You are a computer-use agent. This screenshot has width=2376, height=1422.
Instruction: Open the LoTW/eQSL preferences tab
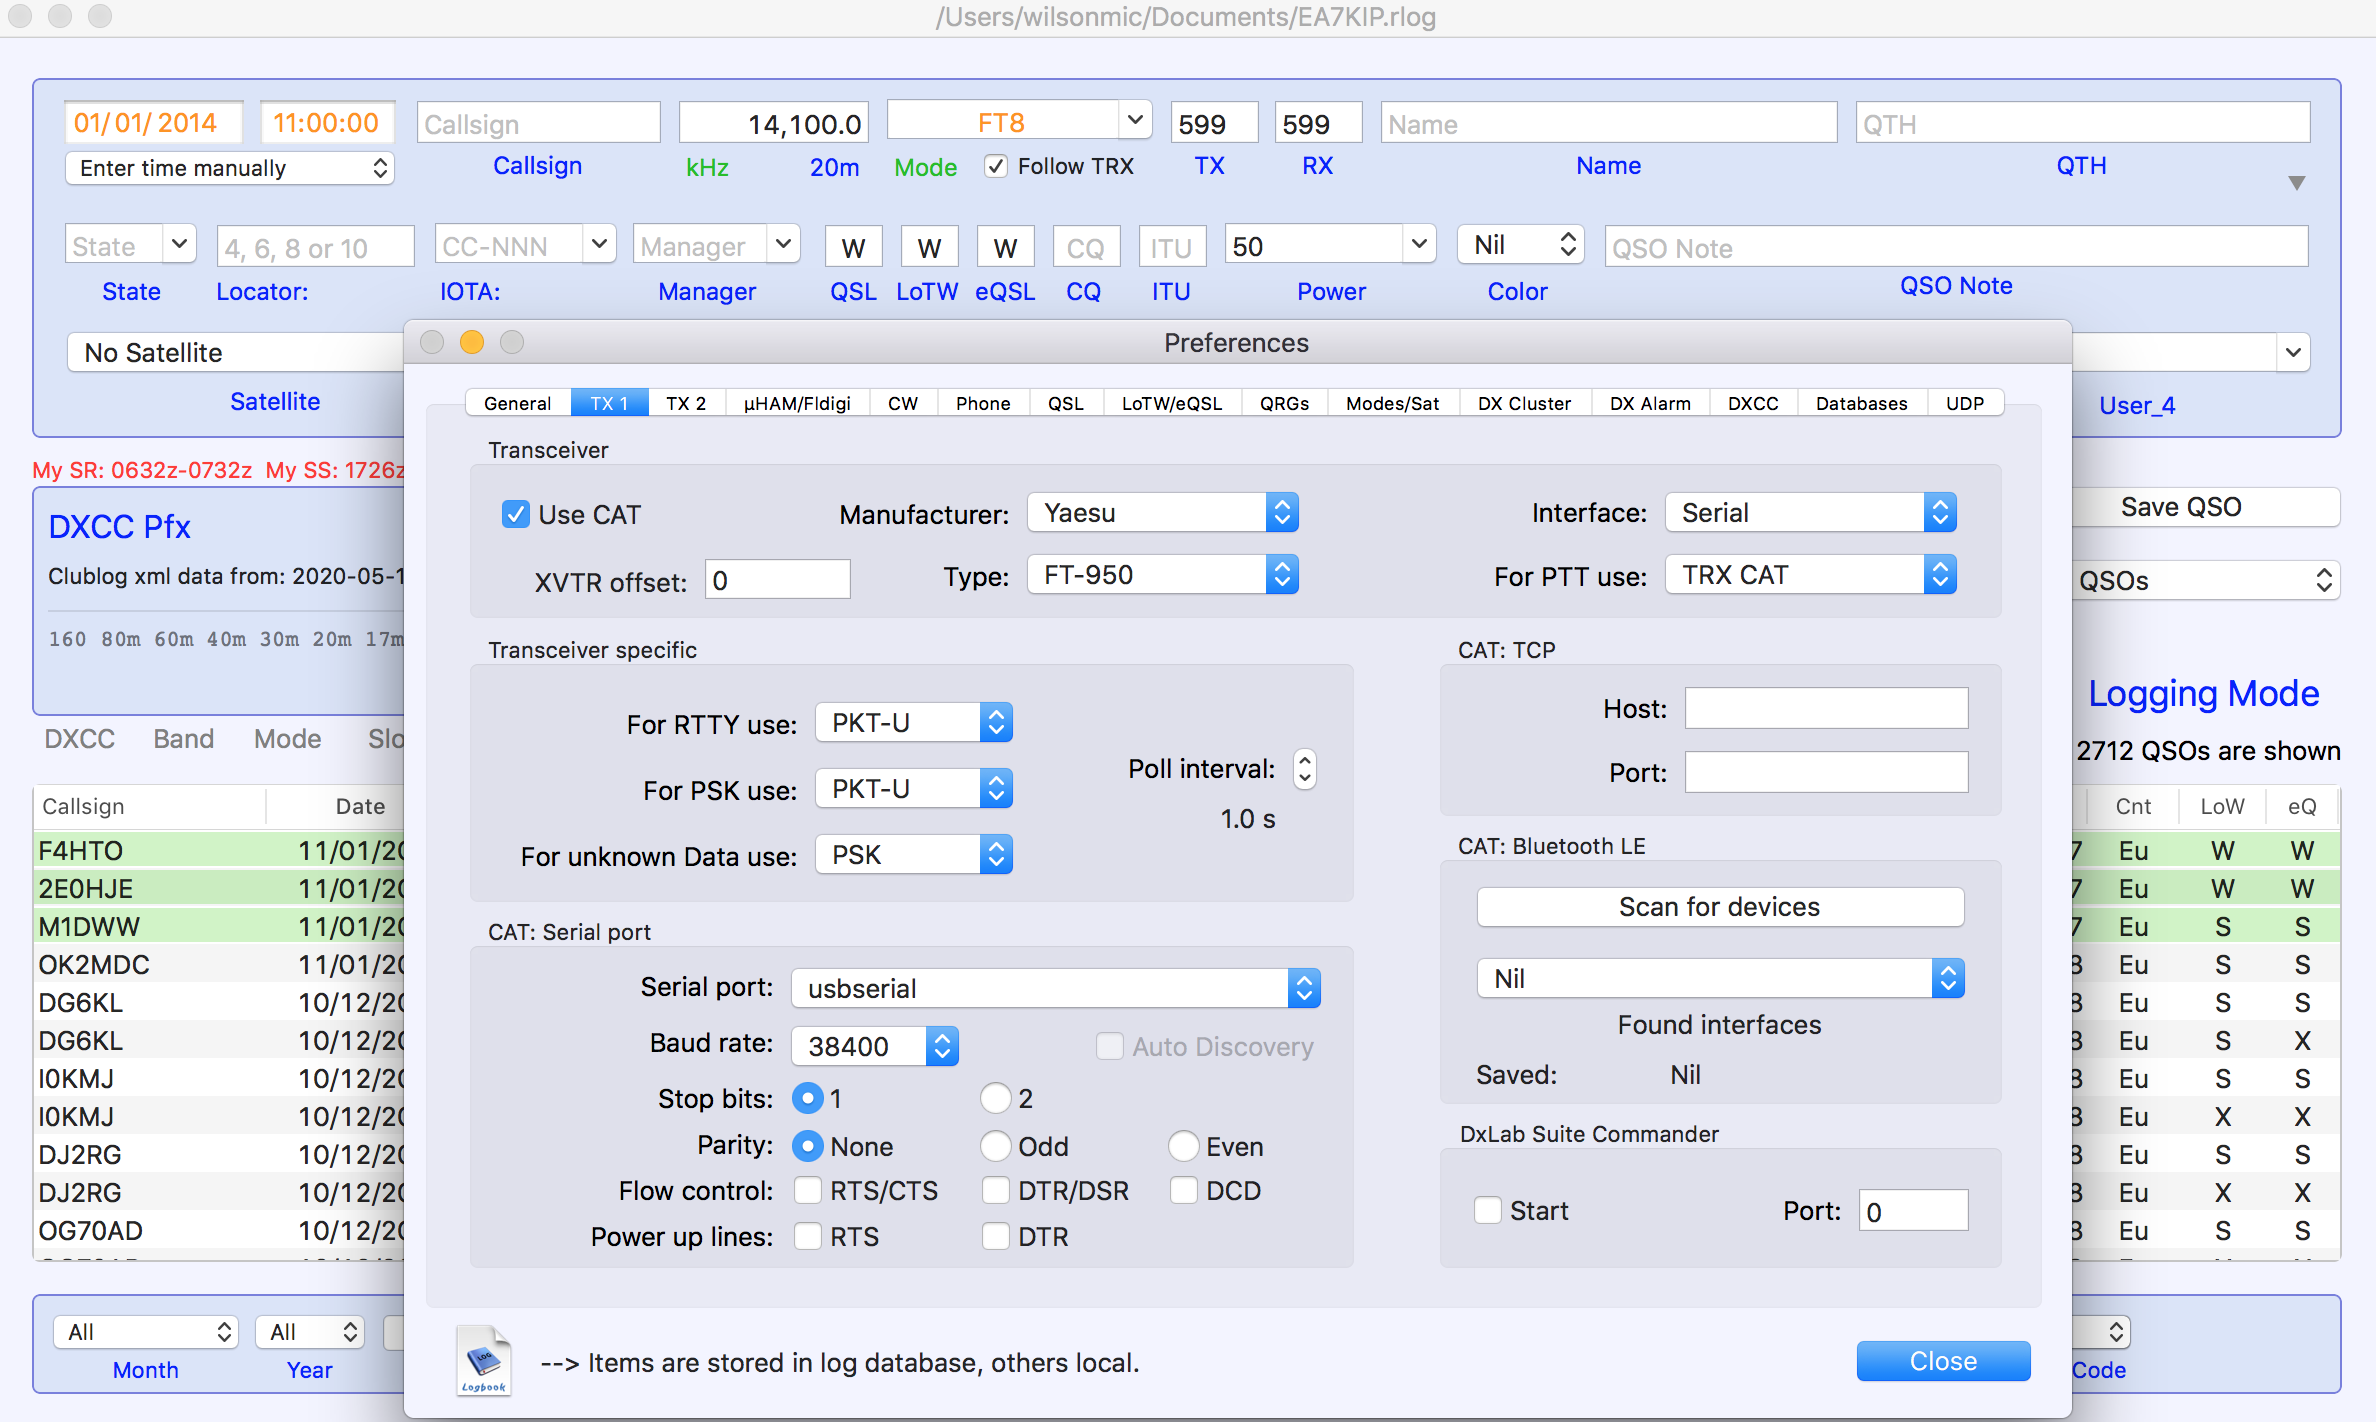1171,403
